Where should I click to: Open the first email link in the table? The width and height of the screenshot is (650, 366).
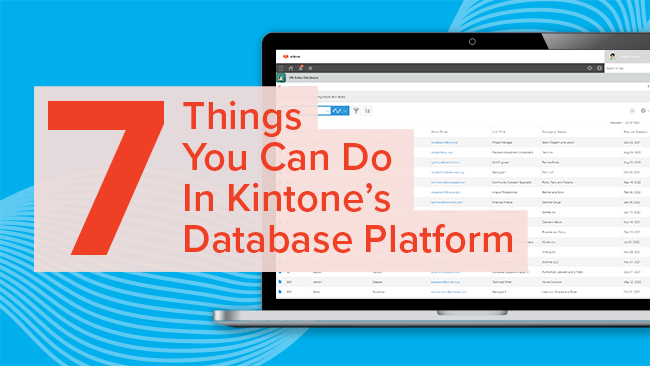tap(444, 142)
